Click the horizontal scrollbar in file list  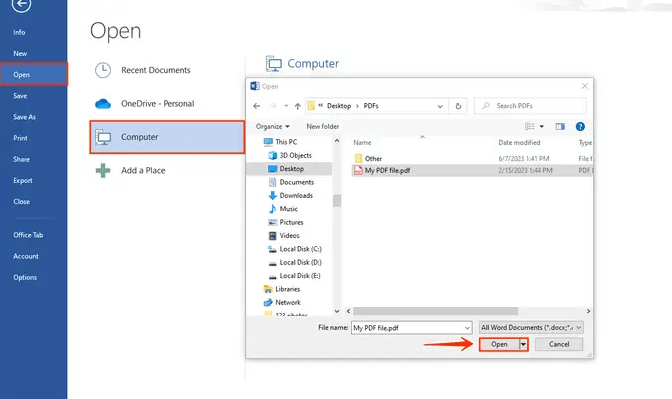(435, 311)
